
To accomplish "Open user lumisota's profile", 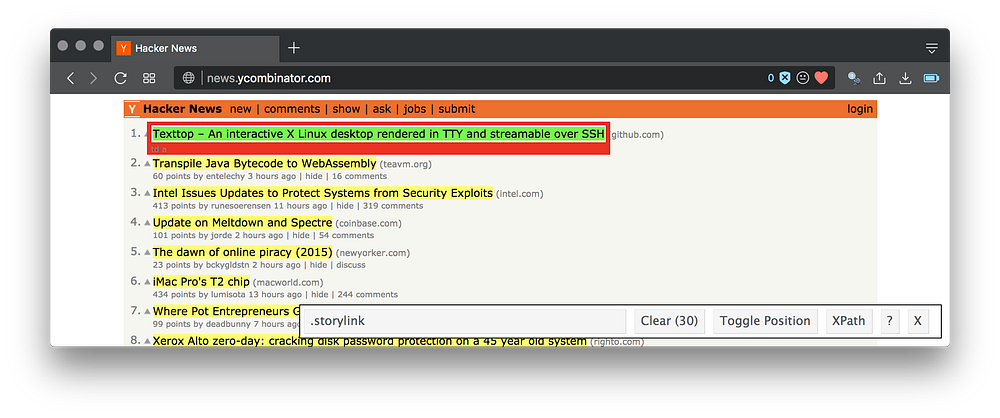I will [228, 295].
